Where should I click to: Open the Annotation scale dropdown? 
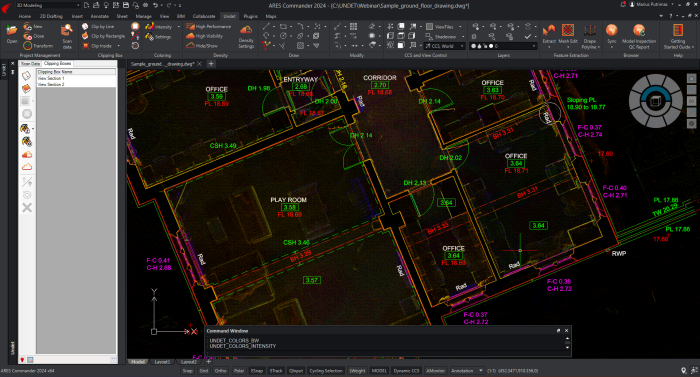click(467, 371)
